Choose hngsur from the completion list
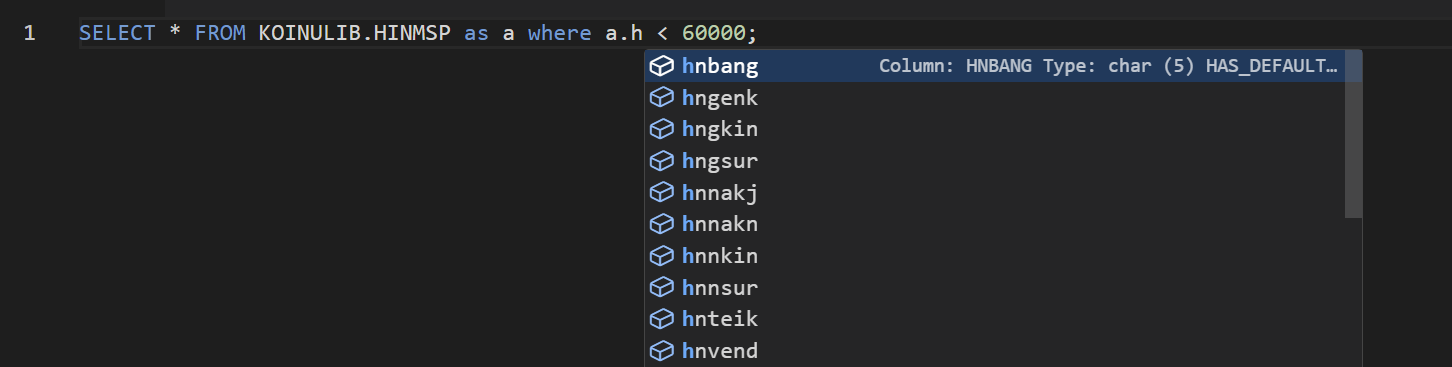 (x=995, y=161)
